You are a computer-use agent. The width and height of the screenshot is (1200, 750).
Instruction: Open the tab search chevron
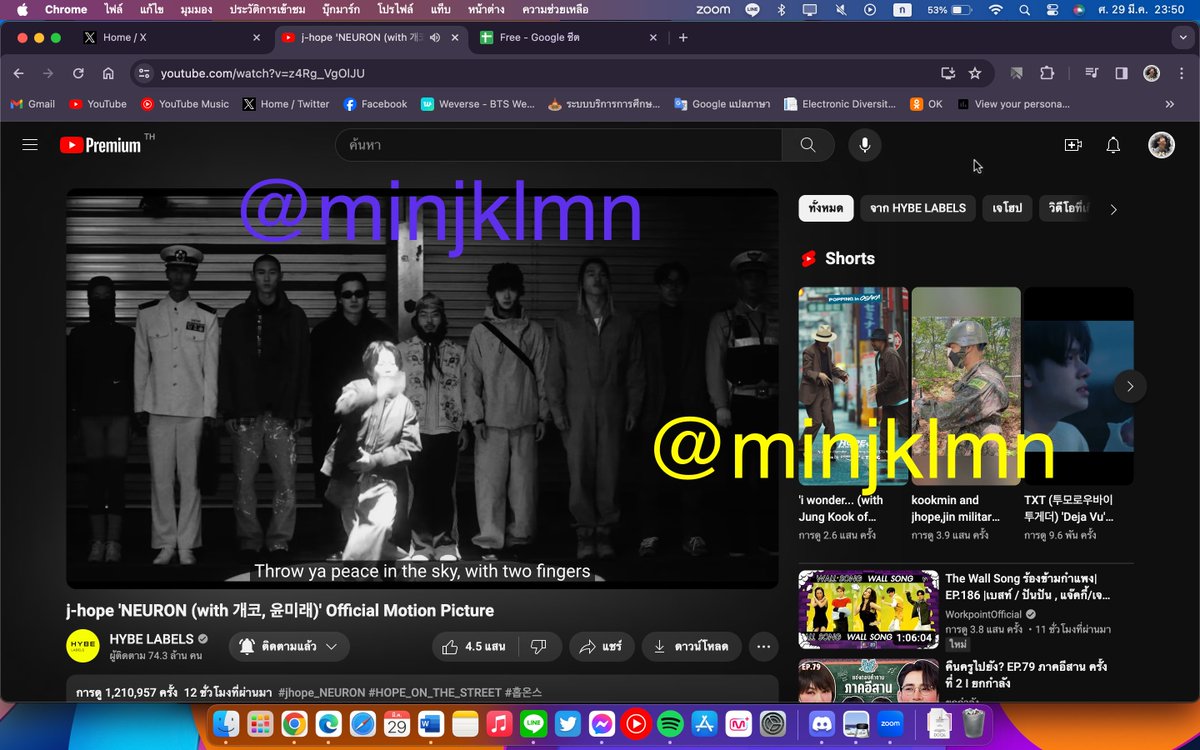click(1183, 37)
